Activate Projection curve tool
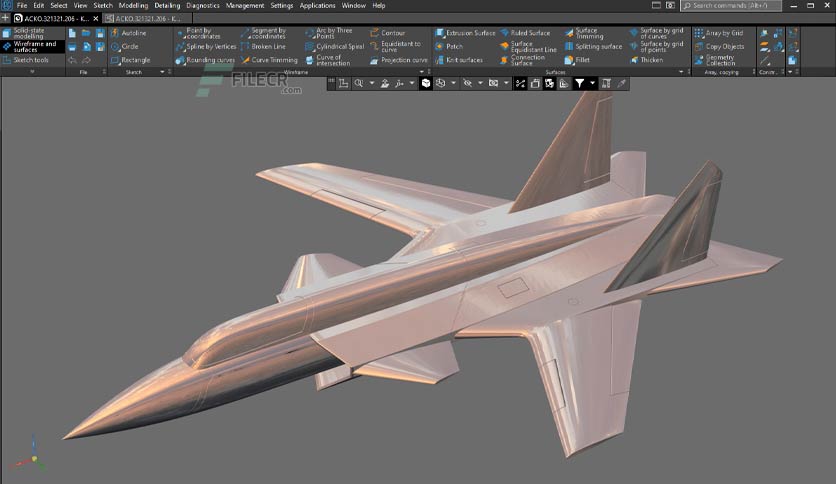836x484 pixels. pos(399,60)
